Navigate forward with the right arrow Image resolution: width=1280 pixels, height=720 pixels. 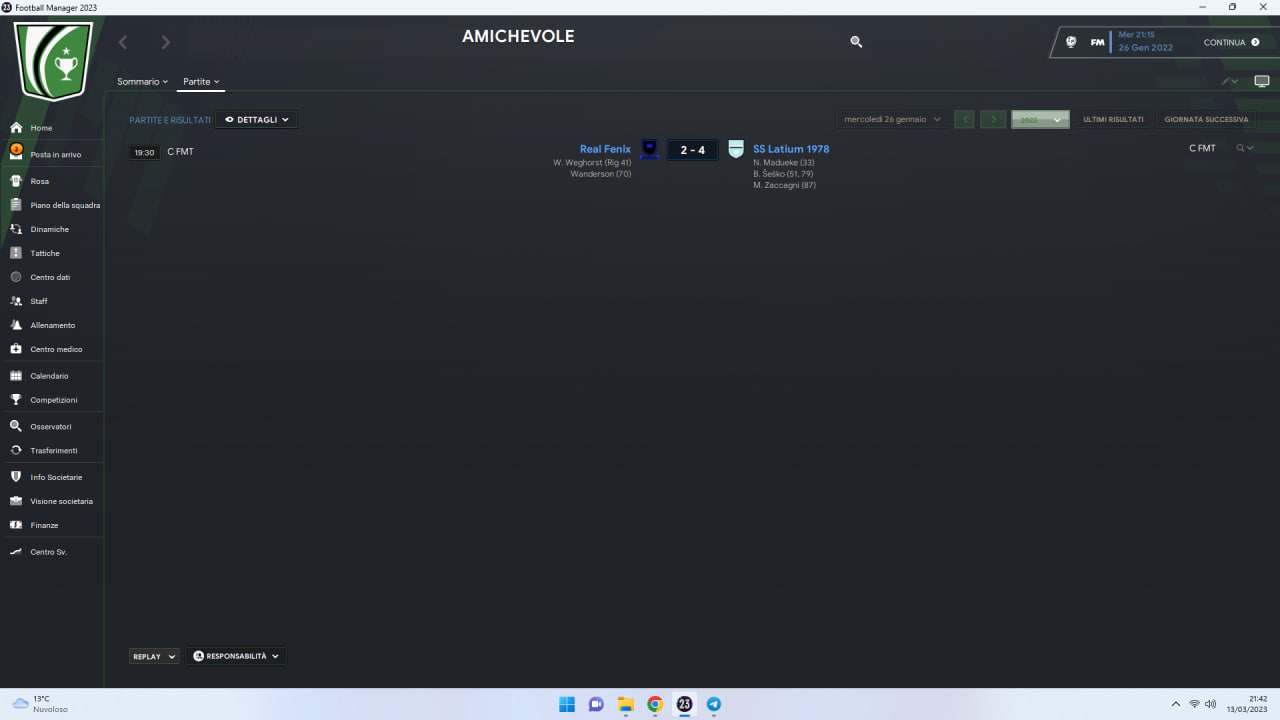[x=166, y=42]
